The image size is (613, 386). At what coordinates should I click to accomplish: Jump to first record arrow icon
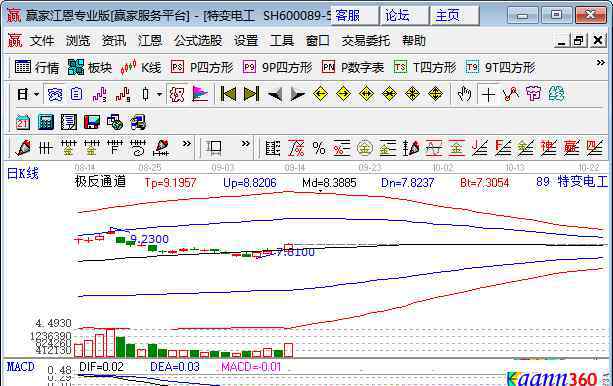point(228,94)
